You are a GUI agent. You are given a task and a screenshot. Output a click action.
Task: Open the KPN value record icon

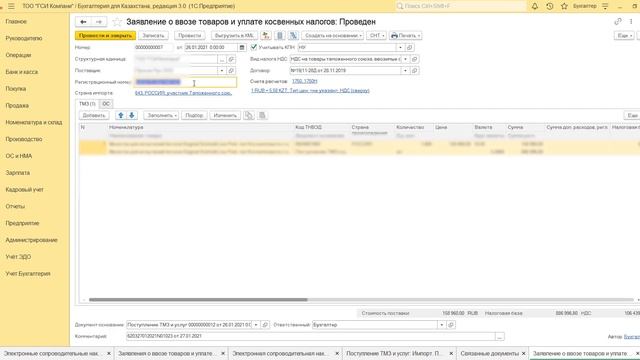coord(410,47)
